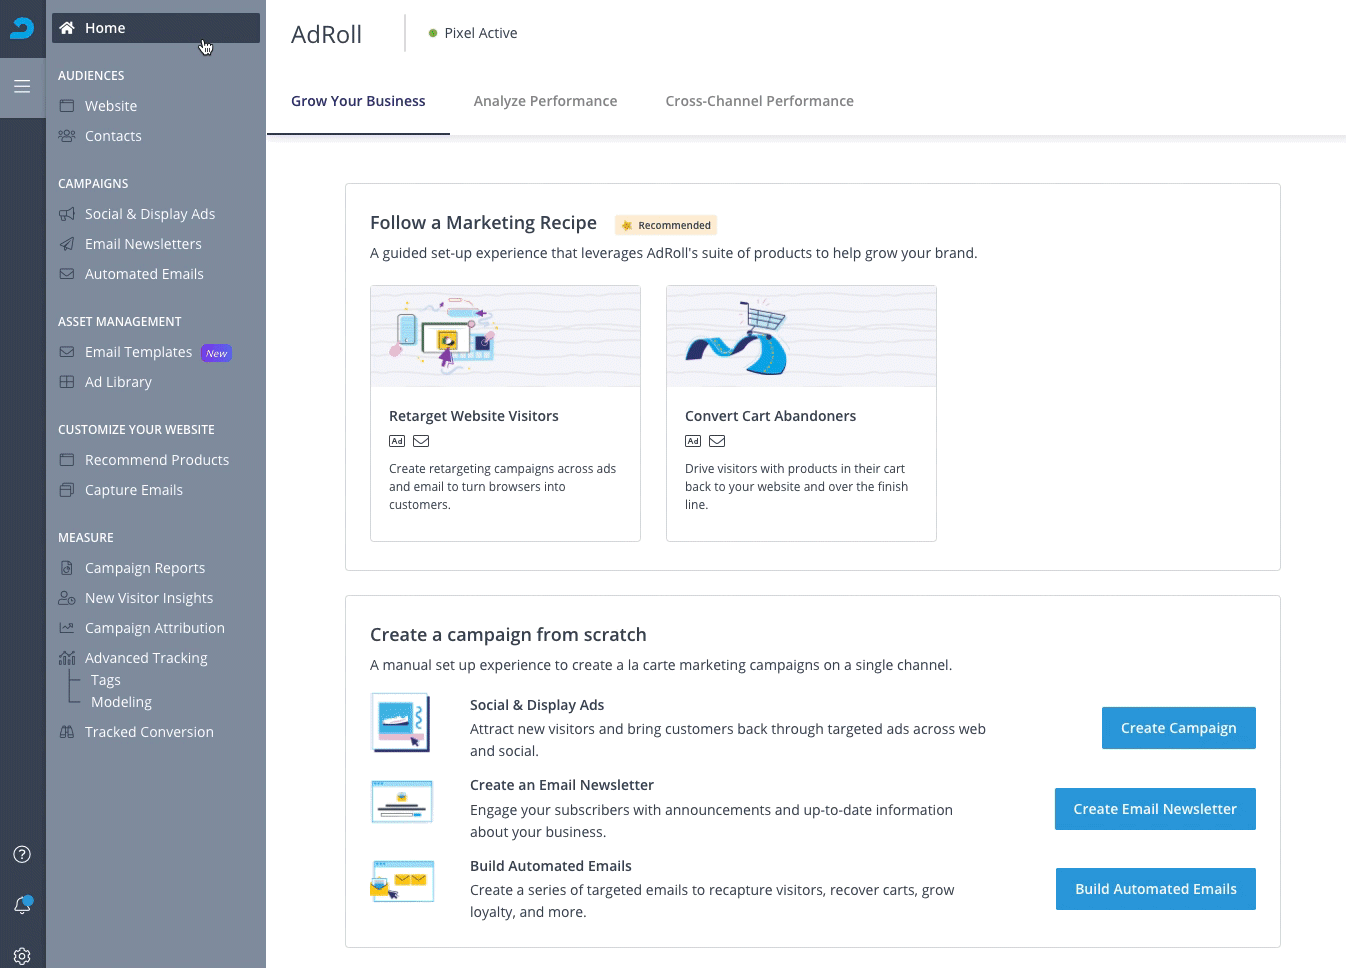
Task: Open the help question mark icon
Action: [22, 854]
